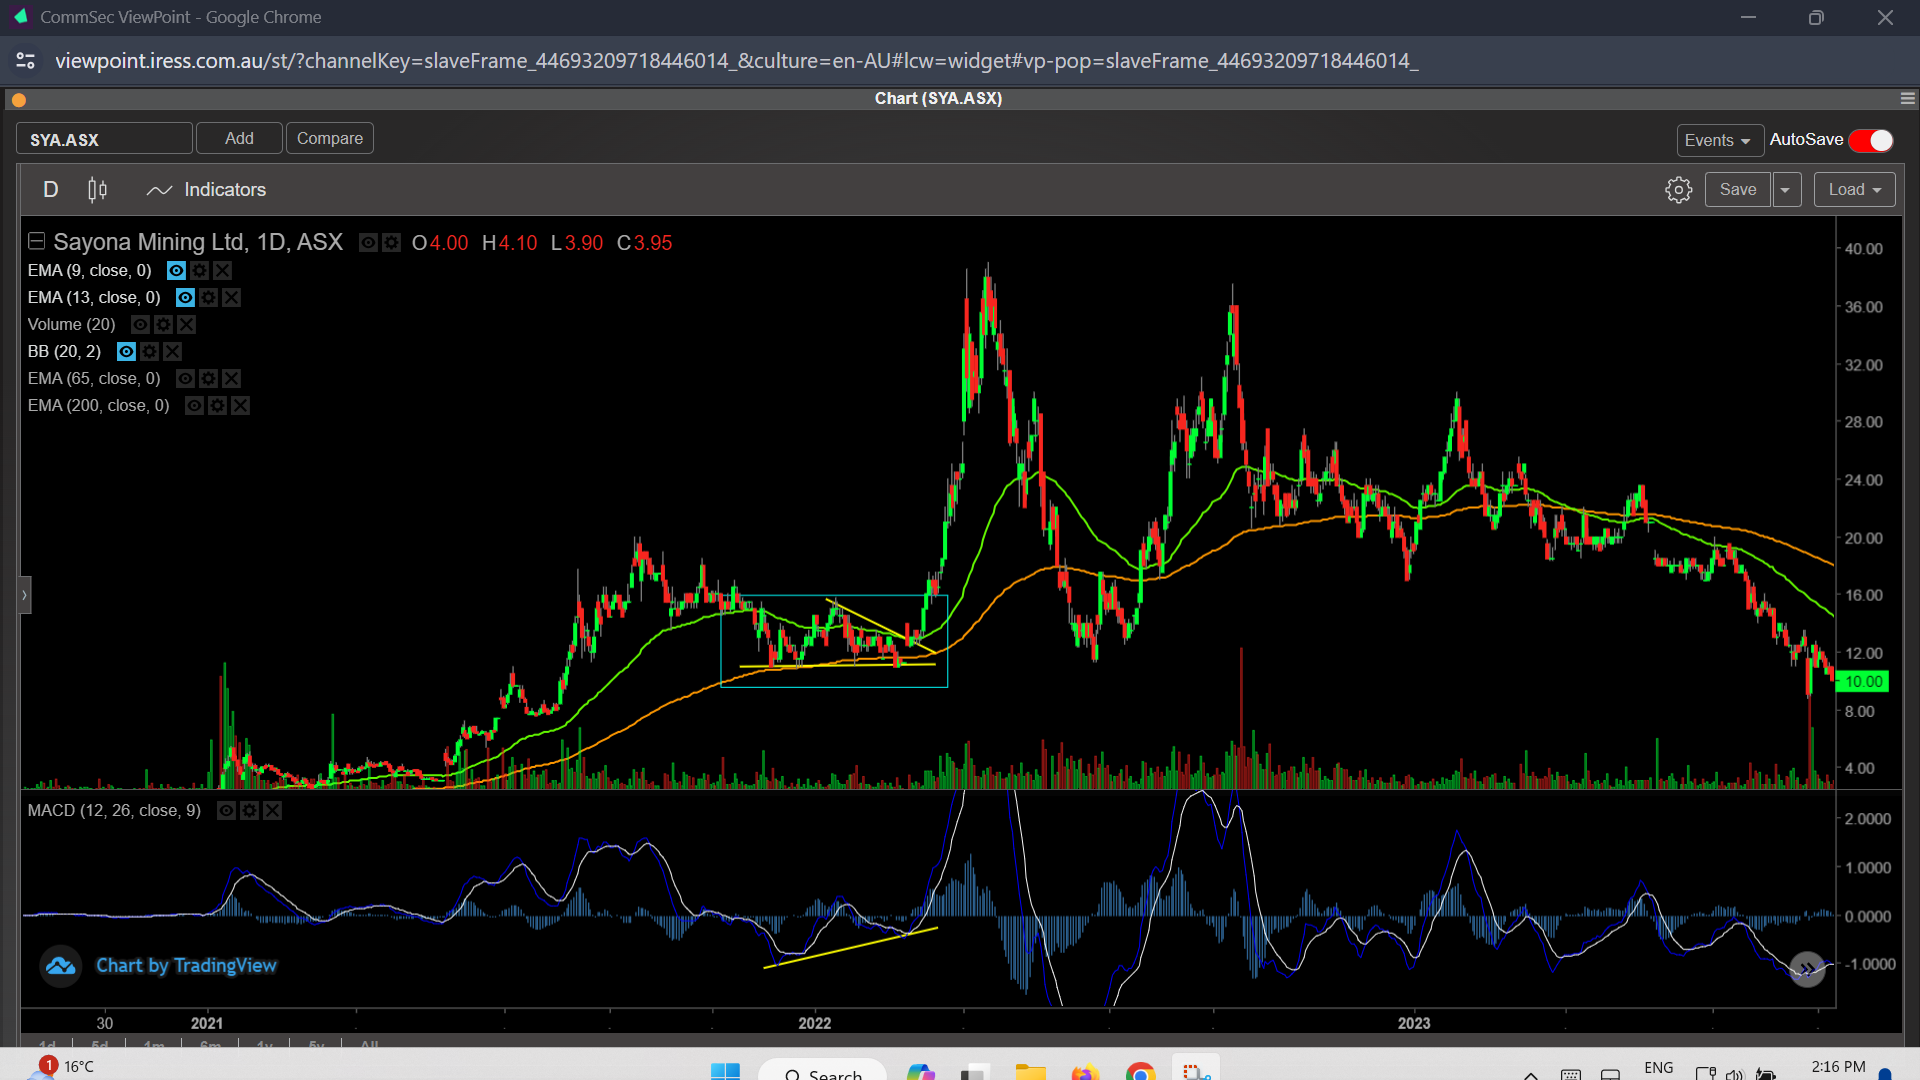The width and height of the screenshot is (1920, 1080).
Task: Open the candlestick chart style selector
Action: [97, 190]
